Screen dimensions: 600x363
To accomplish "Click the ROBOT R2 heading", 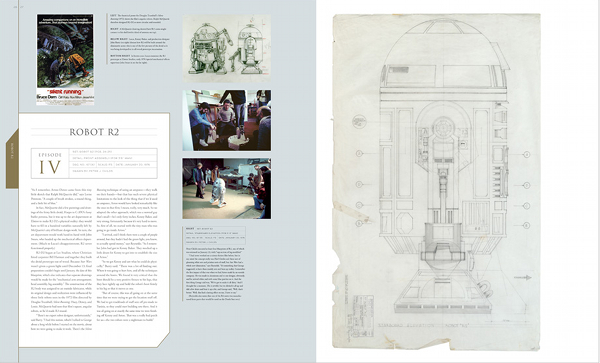I will tap(94, 132).
